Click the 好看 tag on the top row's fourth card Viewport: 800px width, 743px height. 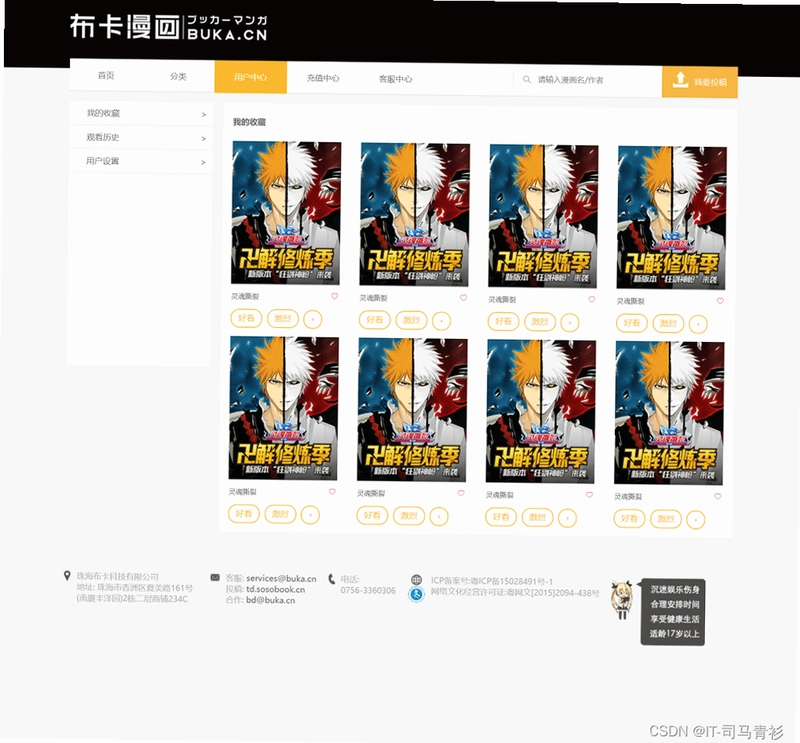632,323
